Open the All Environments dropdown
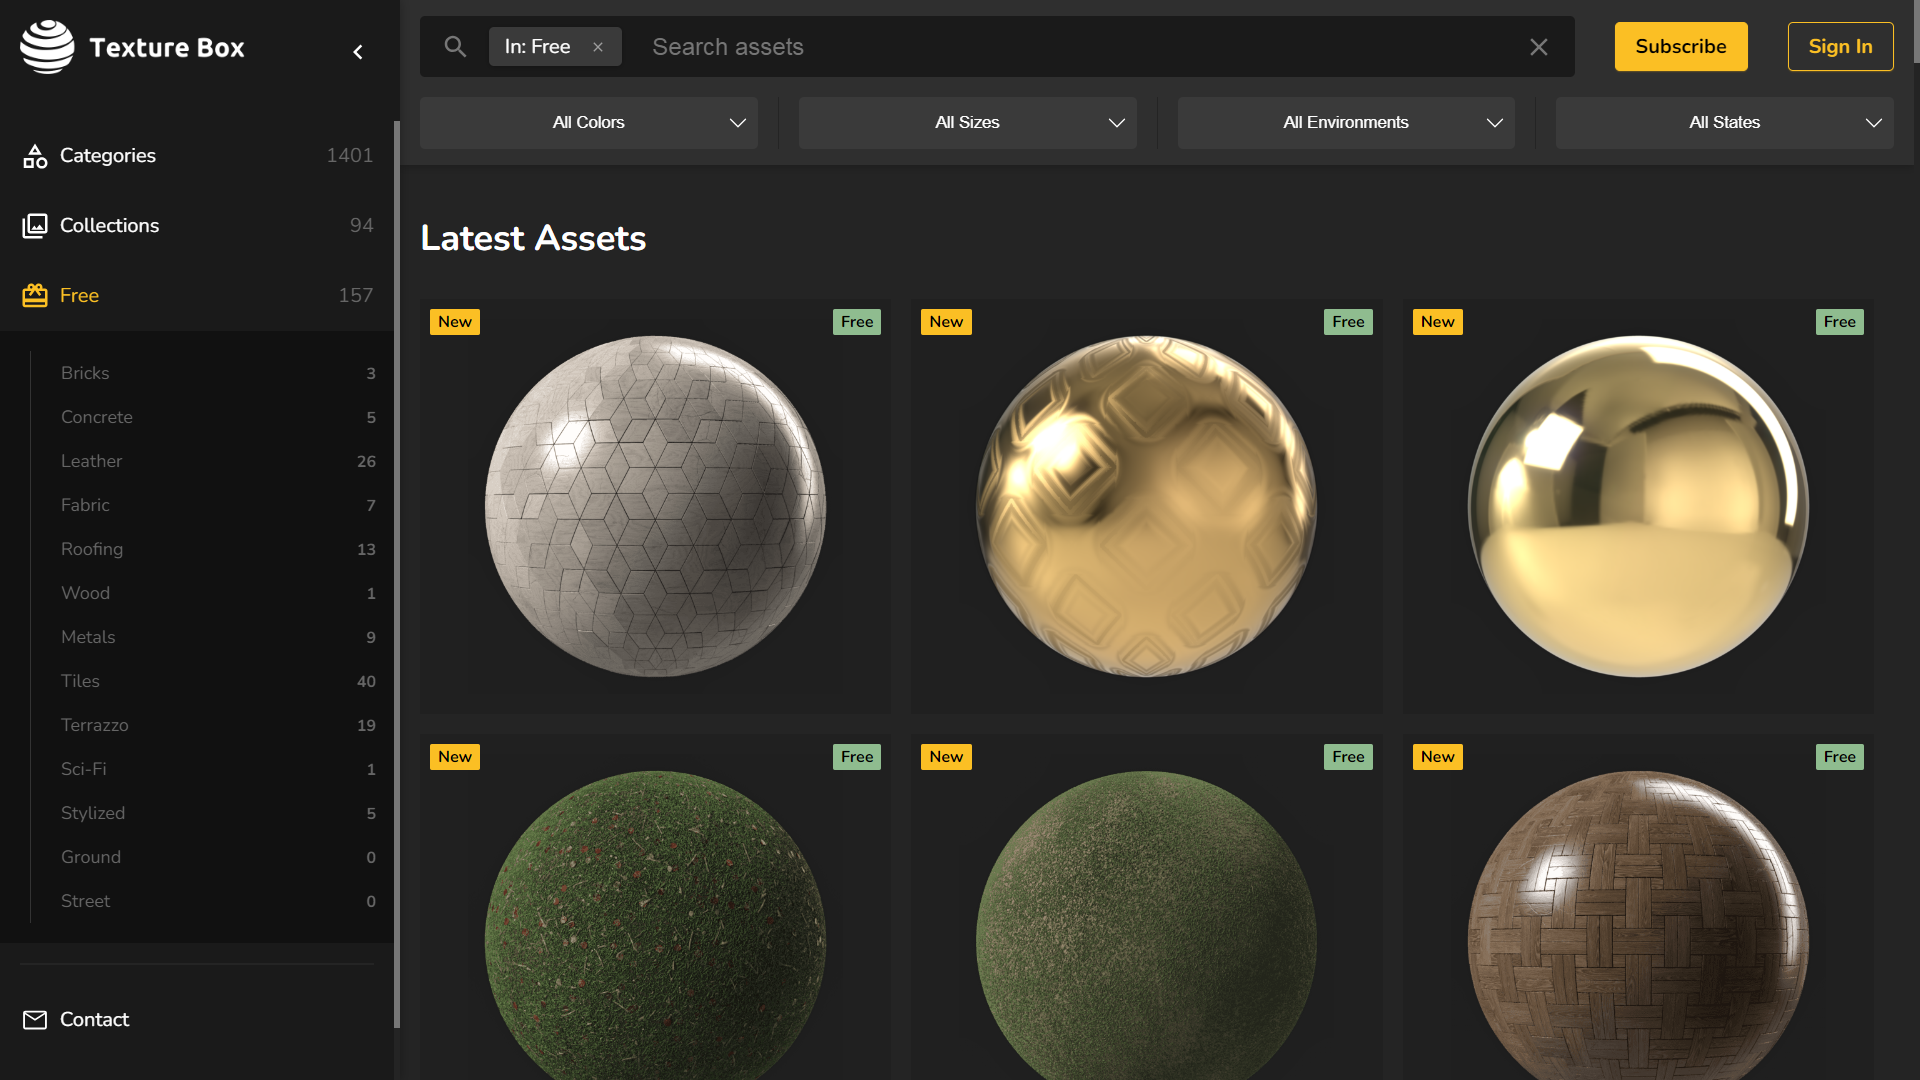Image resolution: width=1920 pixels, height=1080 pixels. point(1346,123)
